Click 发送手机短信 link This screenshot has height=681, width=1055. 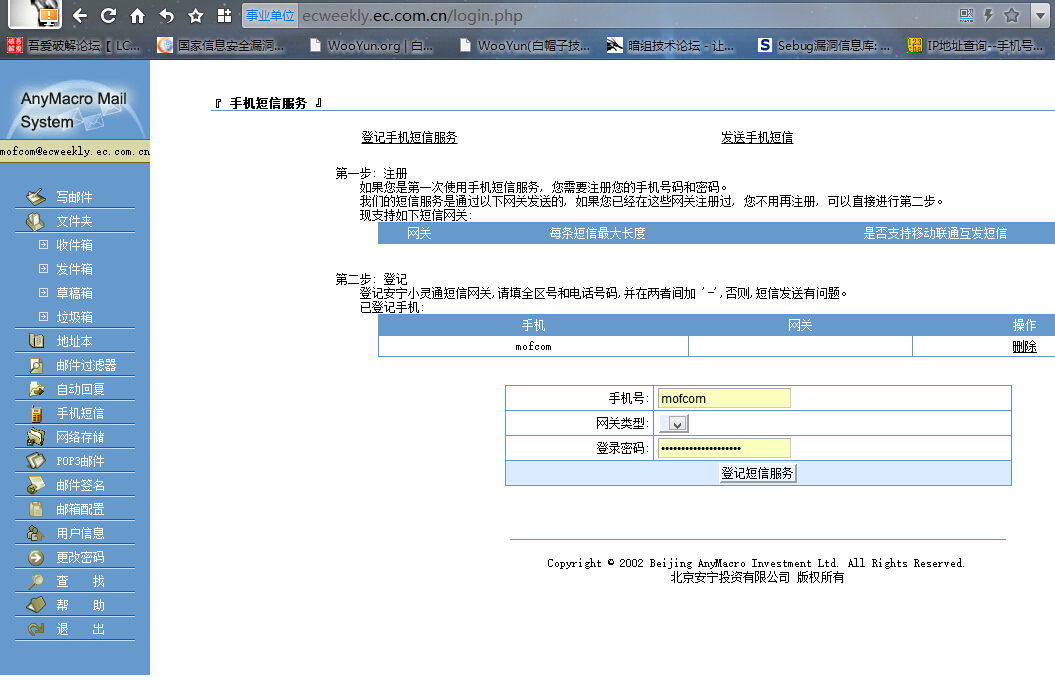coord(757,137)
